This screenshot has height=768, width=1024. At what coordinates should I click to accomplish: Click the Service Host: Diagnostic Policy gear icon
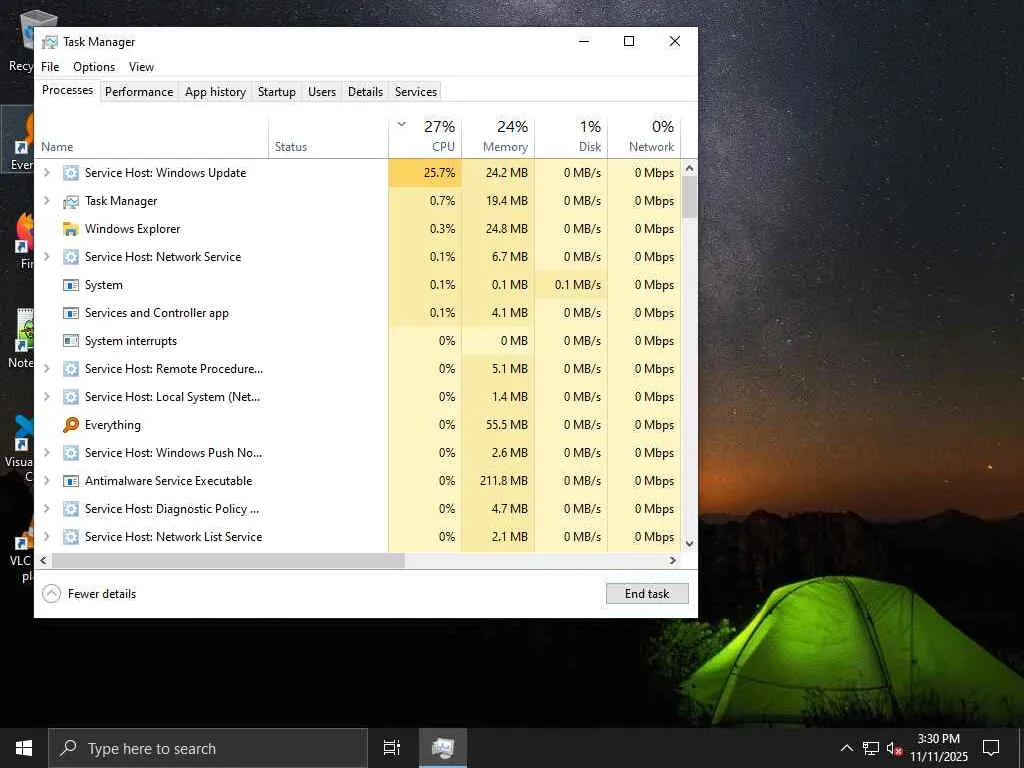click(x=71, y=509)
